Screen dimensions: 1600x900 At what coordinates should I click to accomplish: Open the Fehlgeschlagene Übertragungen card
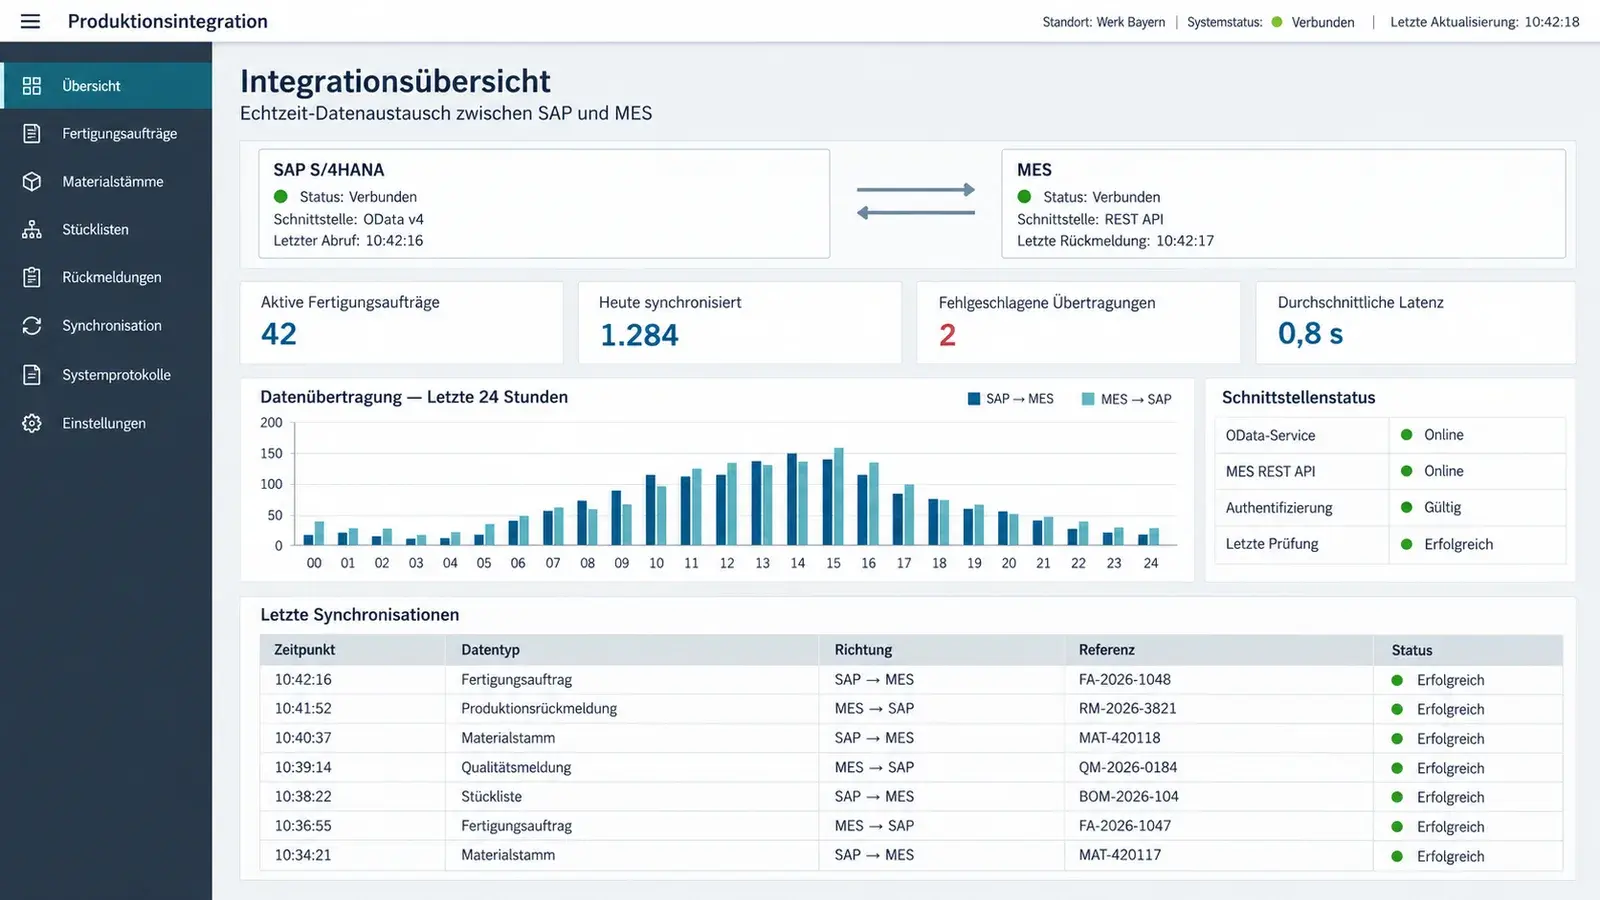click(1079, 322)
